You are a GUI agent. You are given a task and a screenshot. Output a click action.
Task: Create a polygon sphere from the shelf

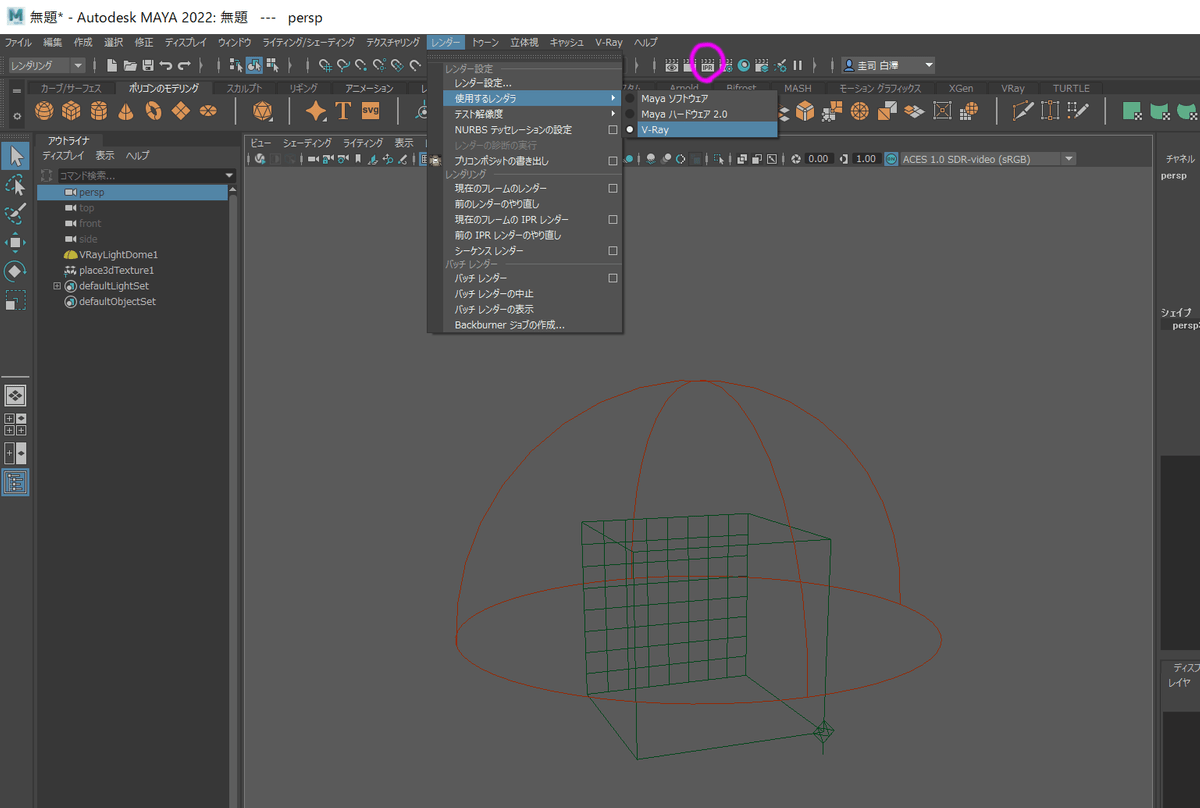pyautogui.click(x=44, y=110)
